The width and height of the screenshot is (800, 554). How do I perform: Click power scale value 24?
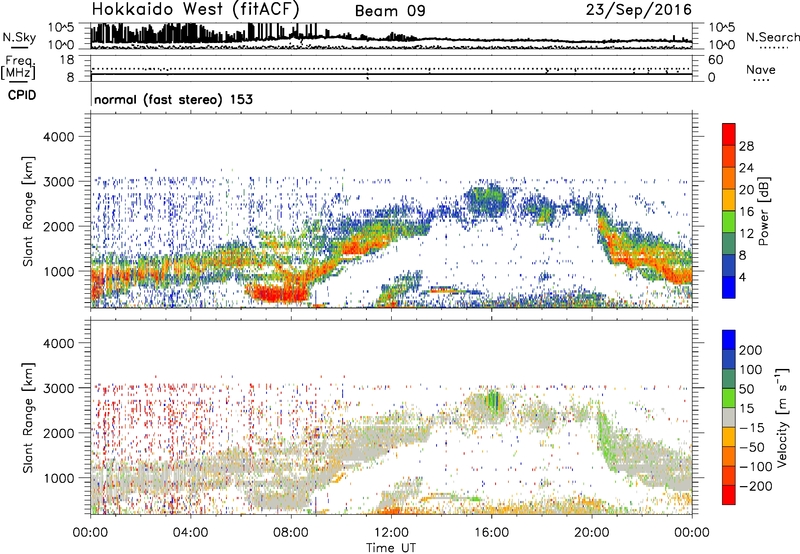pyautogui.click(x=746, y=168)
